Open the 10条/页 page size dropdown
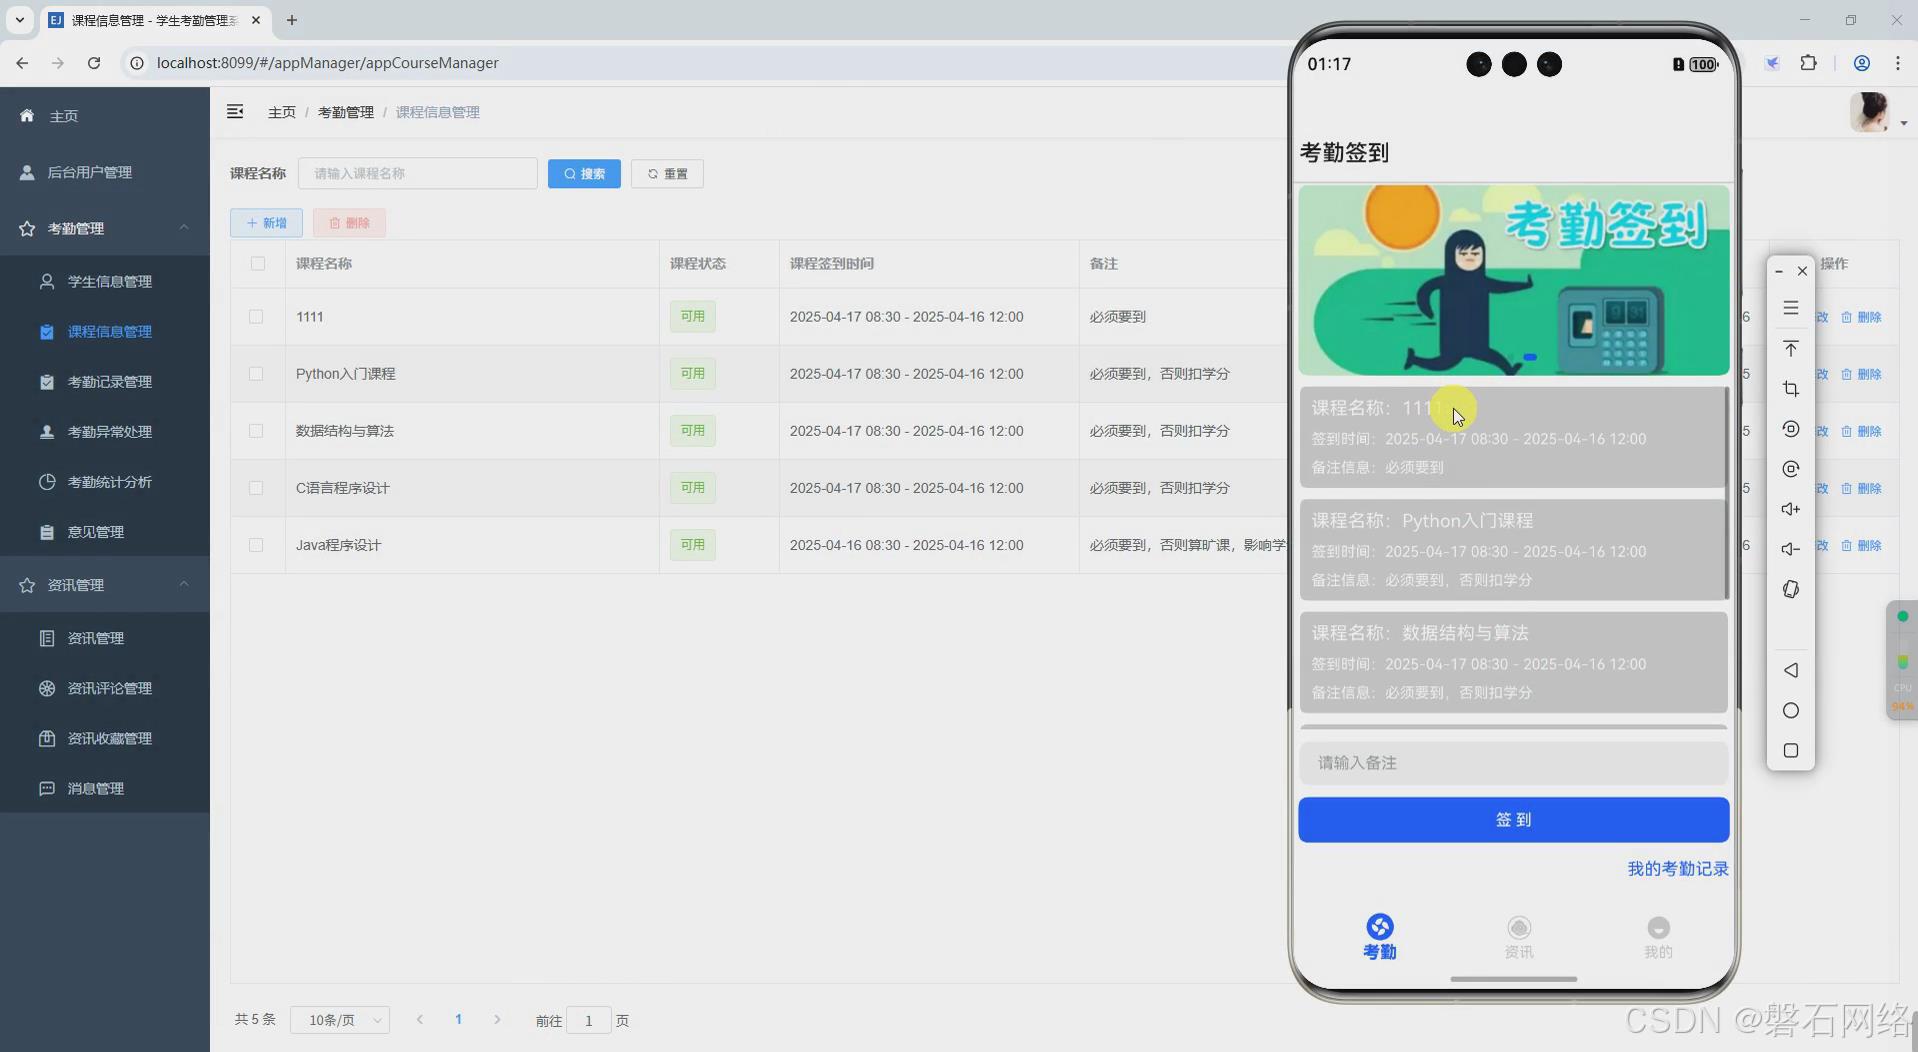Viewport: 1918px width, 1052px height. click(340, 1020)
